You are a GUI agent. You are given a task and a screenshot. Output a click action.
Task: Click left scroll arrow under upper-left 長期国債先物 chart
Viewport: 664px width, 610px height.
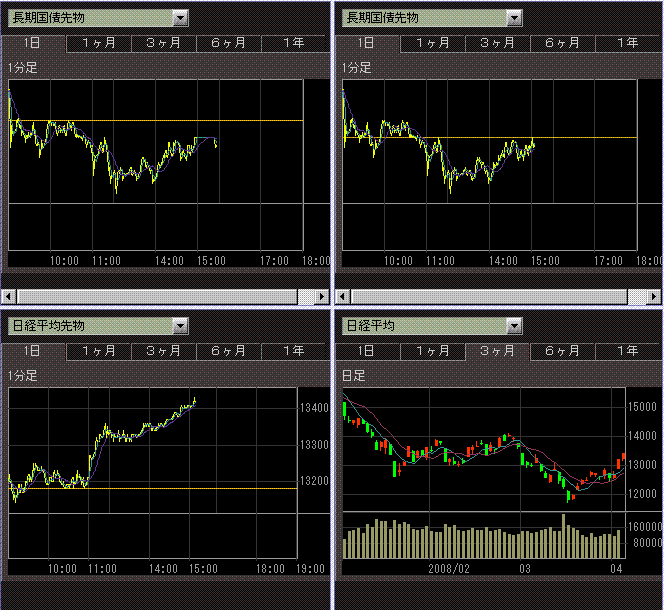[x=9, y=297]
